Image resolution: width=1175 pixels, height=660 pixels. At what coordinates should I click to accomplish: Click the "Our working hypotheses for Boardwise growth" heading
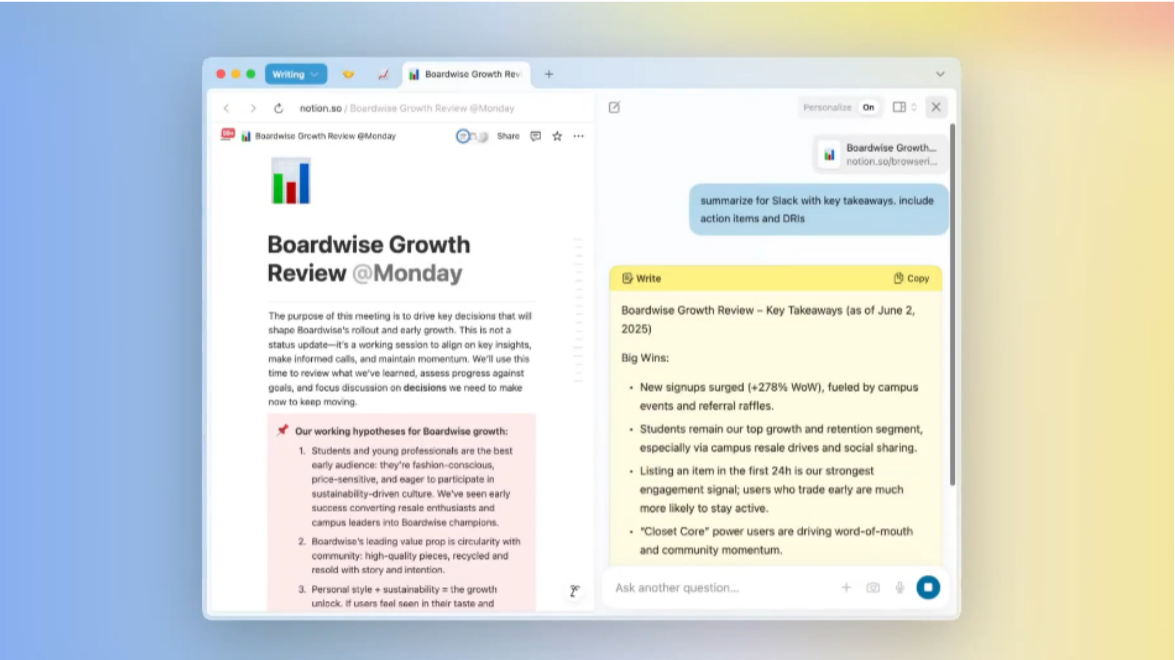(401, 432)
